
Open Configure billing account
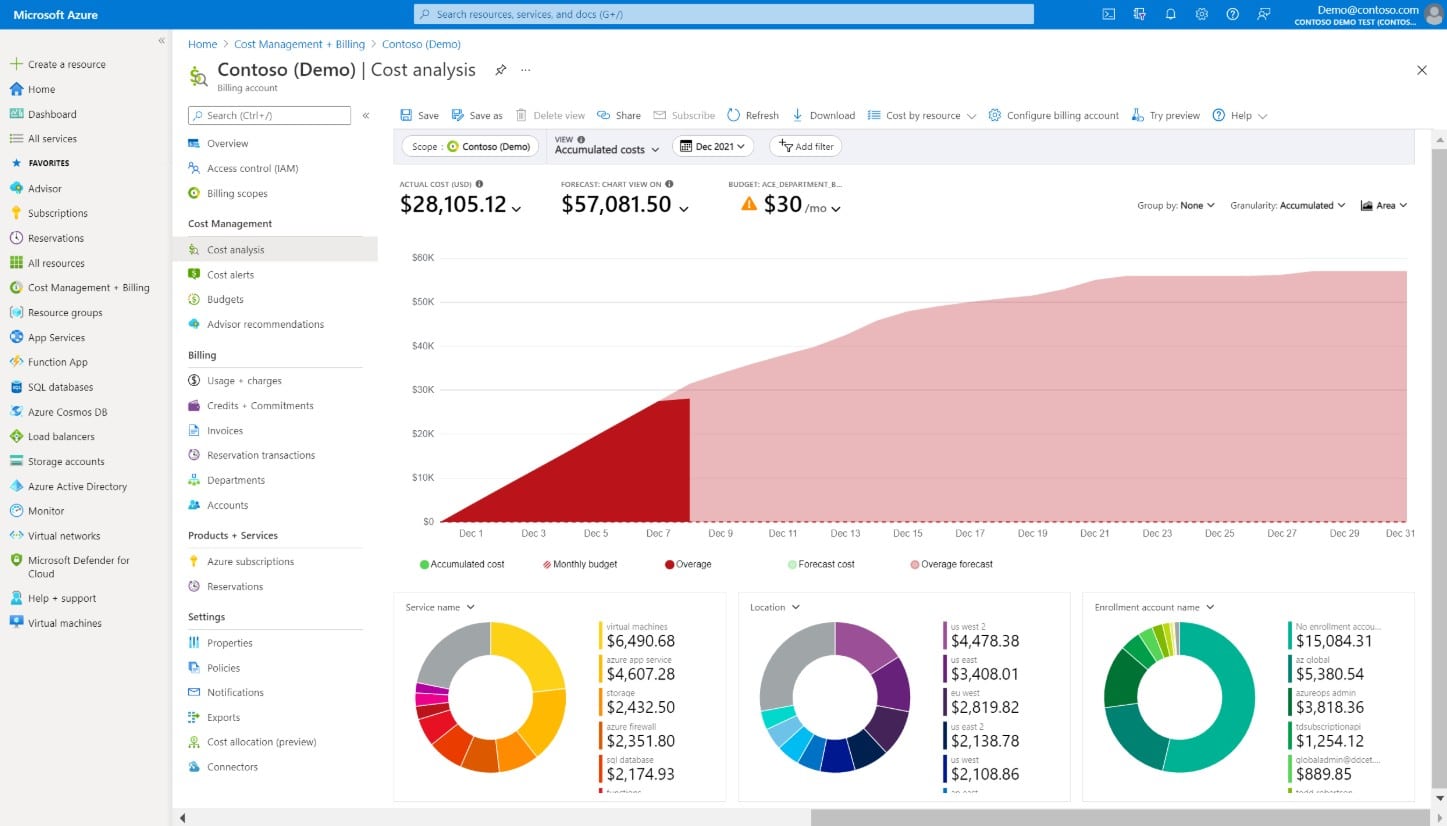pyautogui.click(x=1054, y=115)
